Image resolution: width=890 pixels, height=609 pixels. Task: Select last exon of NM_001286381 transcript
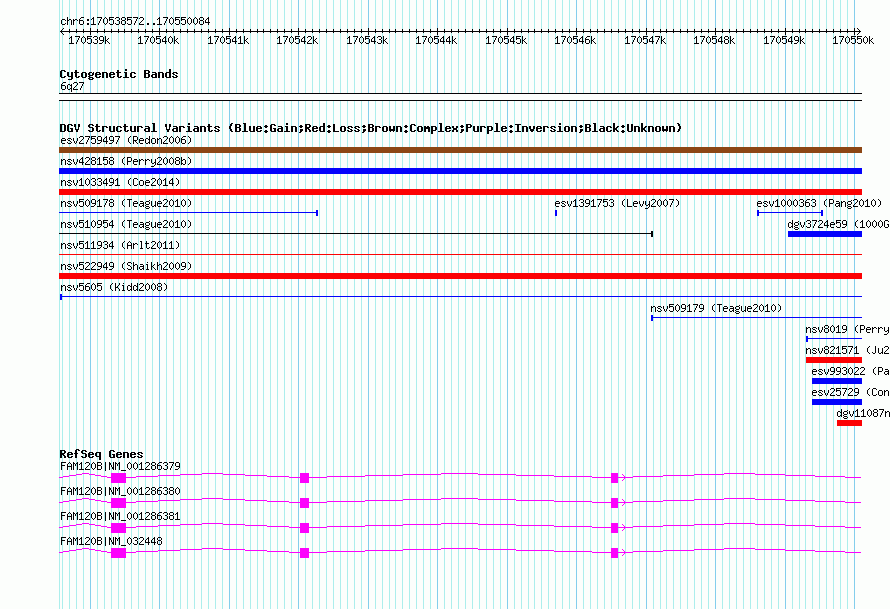coord(614,528)
